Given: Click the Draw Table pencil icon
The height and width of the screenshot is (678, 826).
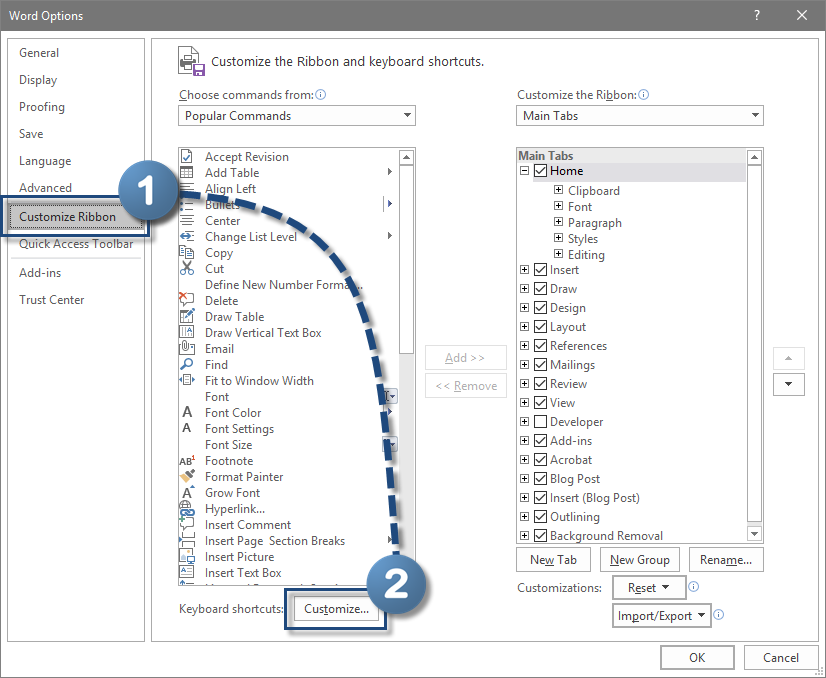Looking at the screenshot, I should 186,317.
